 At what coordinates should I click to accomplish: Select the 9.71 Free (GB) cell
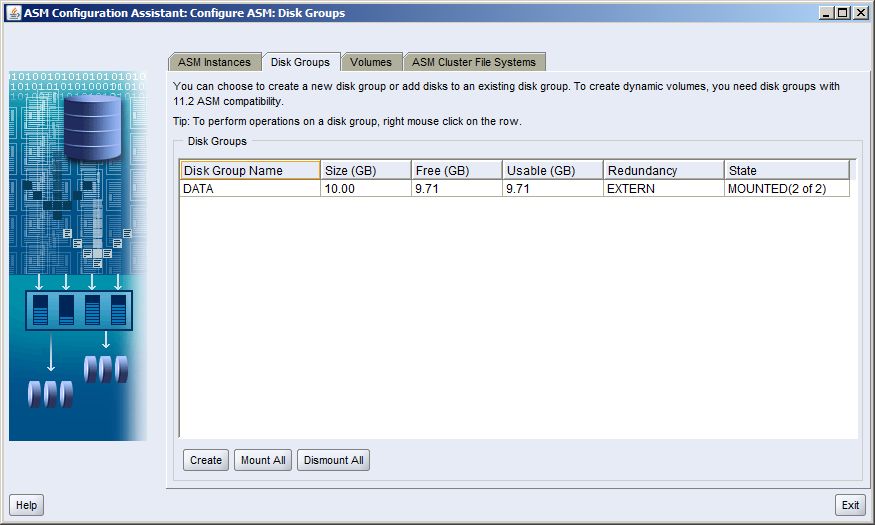coord(457,189)
